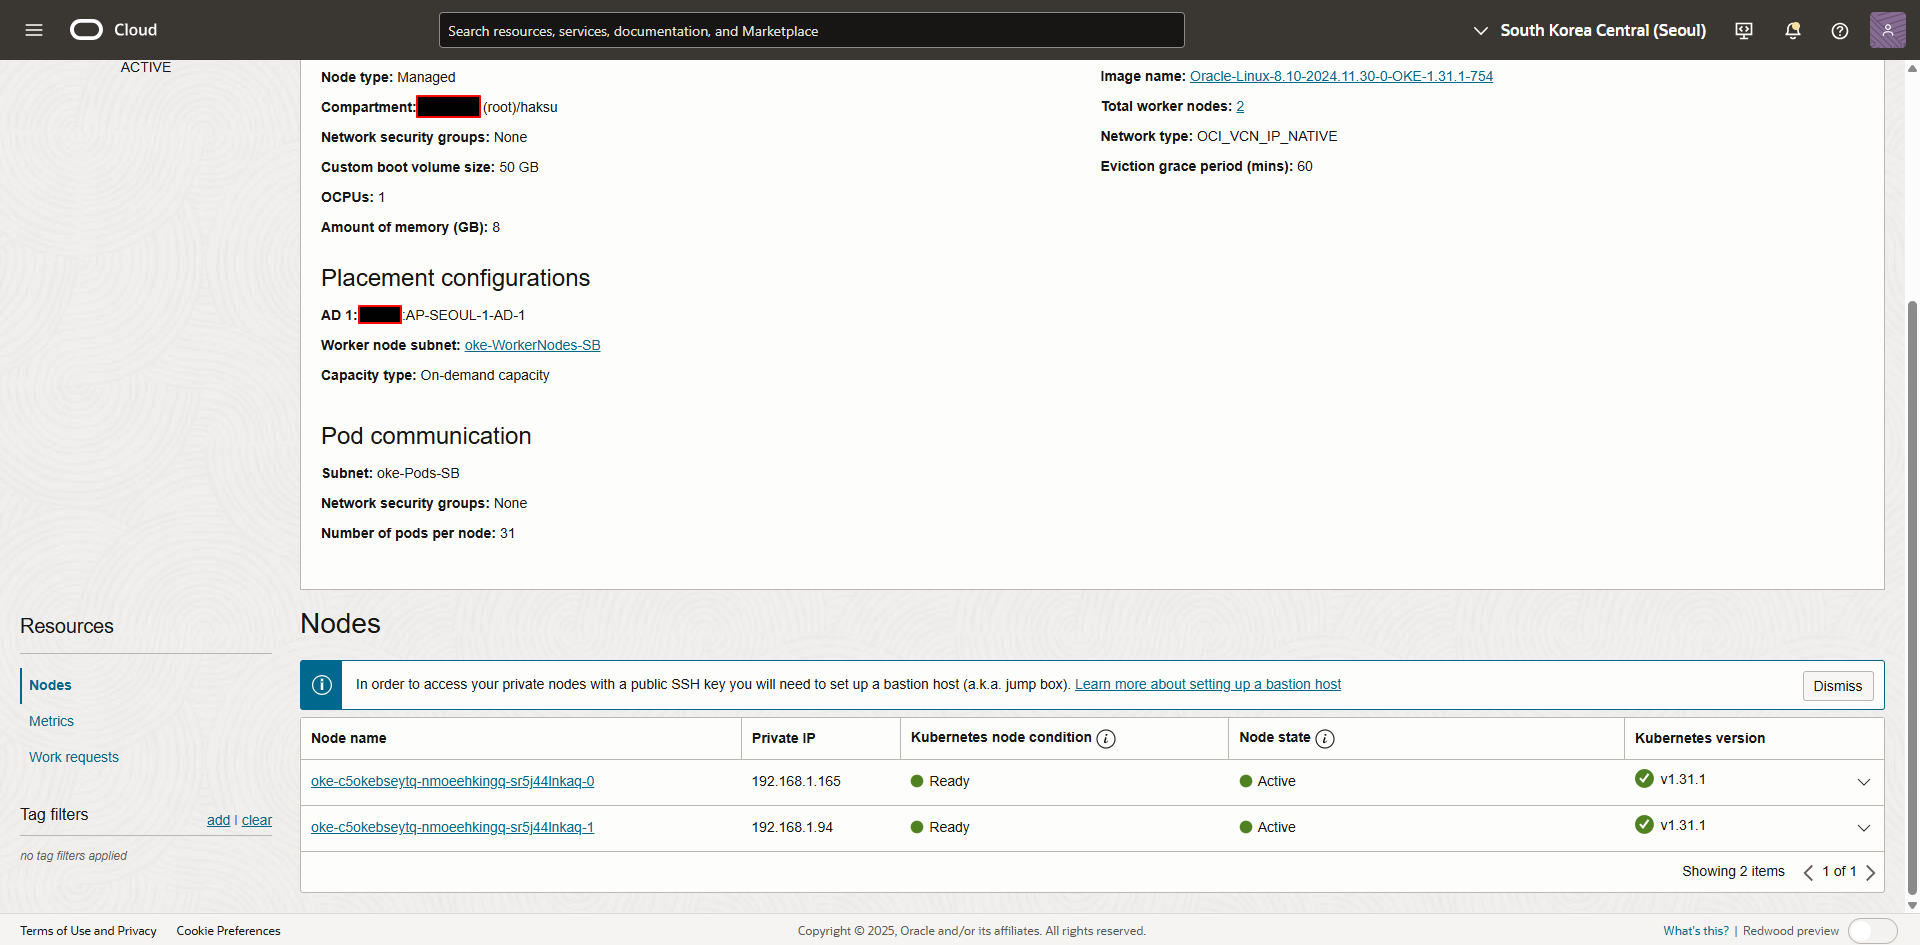
Task: Click the Pod communication heading
Action: click(426, 436)
